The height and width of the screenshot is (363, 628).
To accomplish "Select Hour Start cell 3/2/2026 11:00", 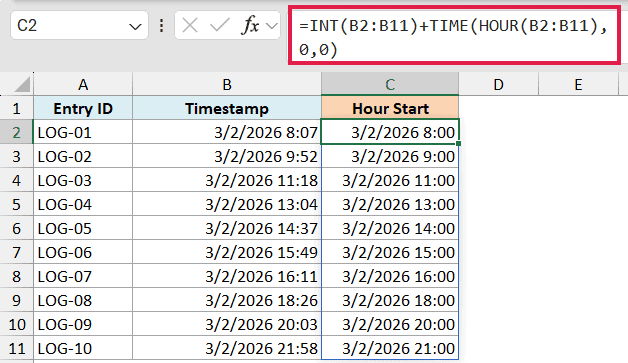I will pyautogui.click(x=390, y=180).
